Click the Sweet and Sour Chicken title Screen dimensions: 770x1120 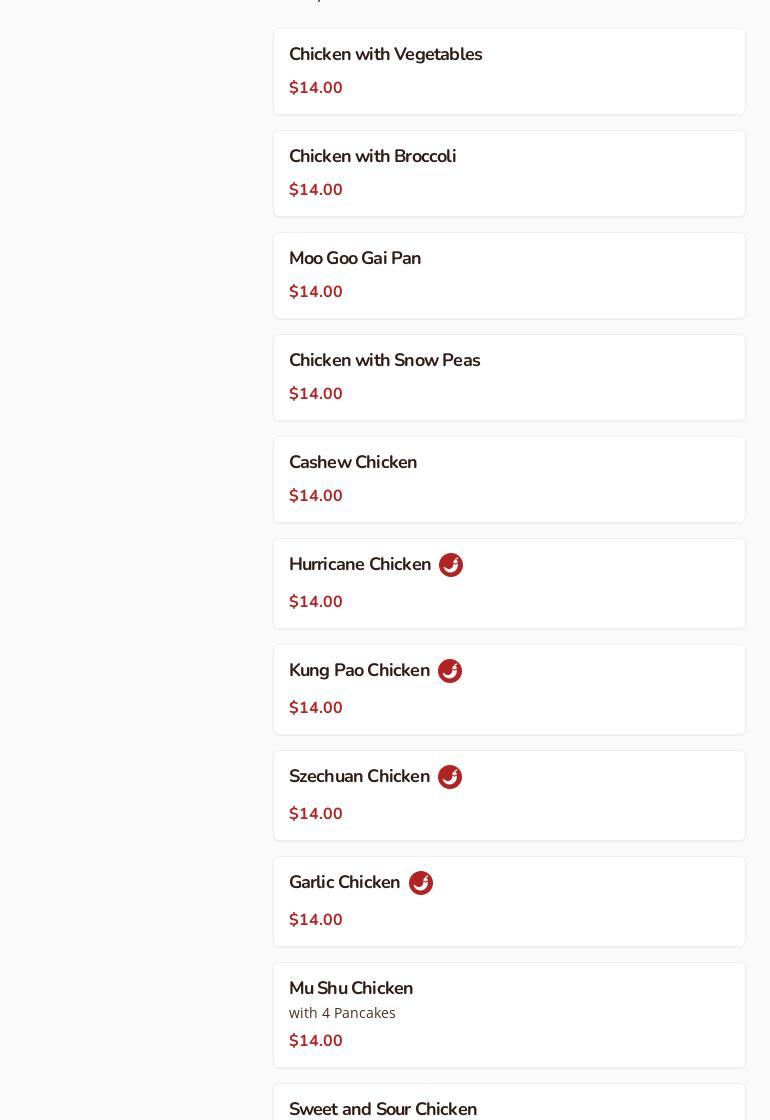383,1109
